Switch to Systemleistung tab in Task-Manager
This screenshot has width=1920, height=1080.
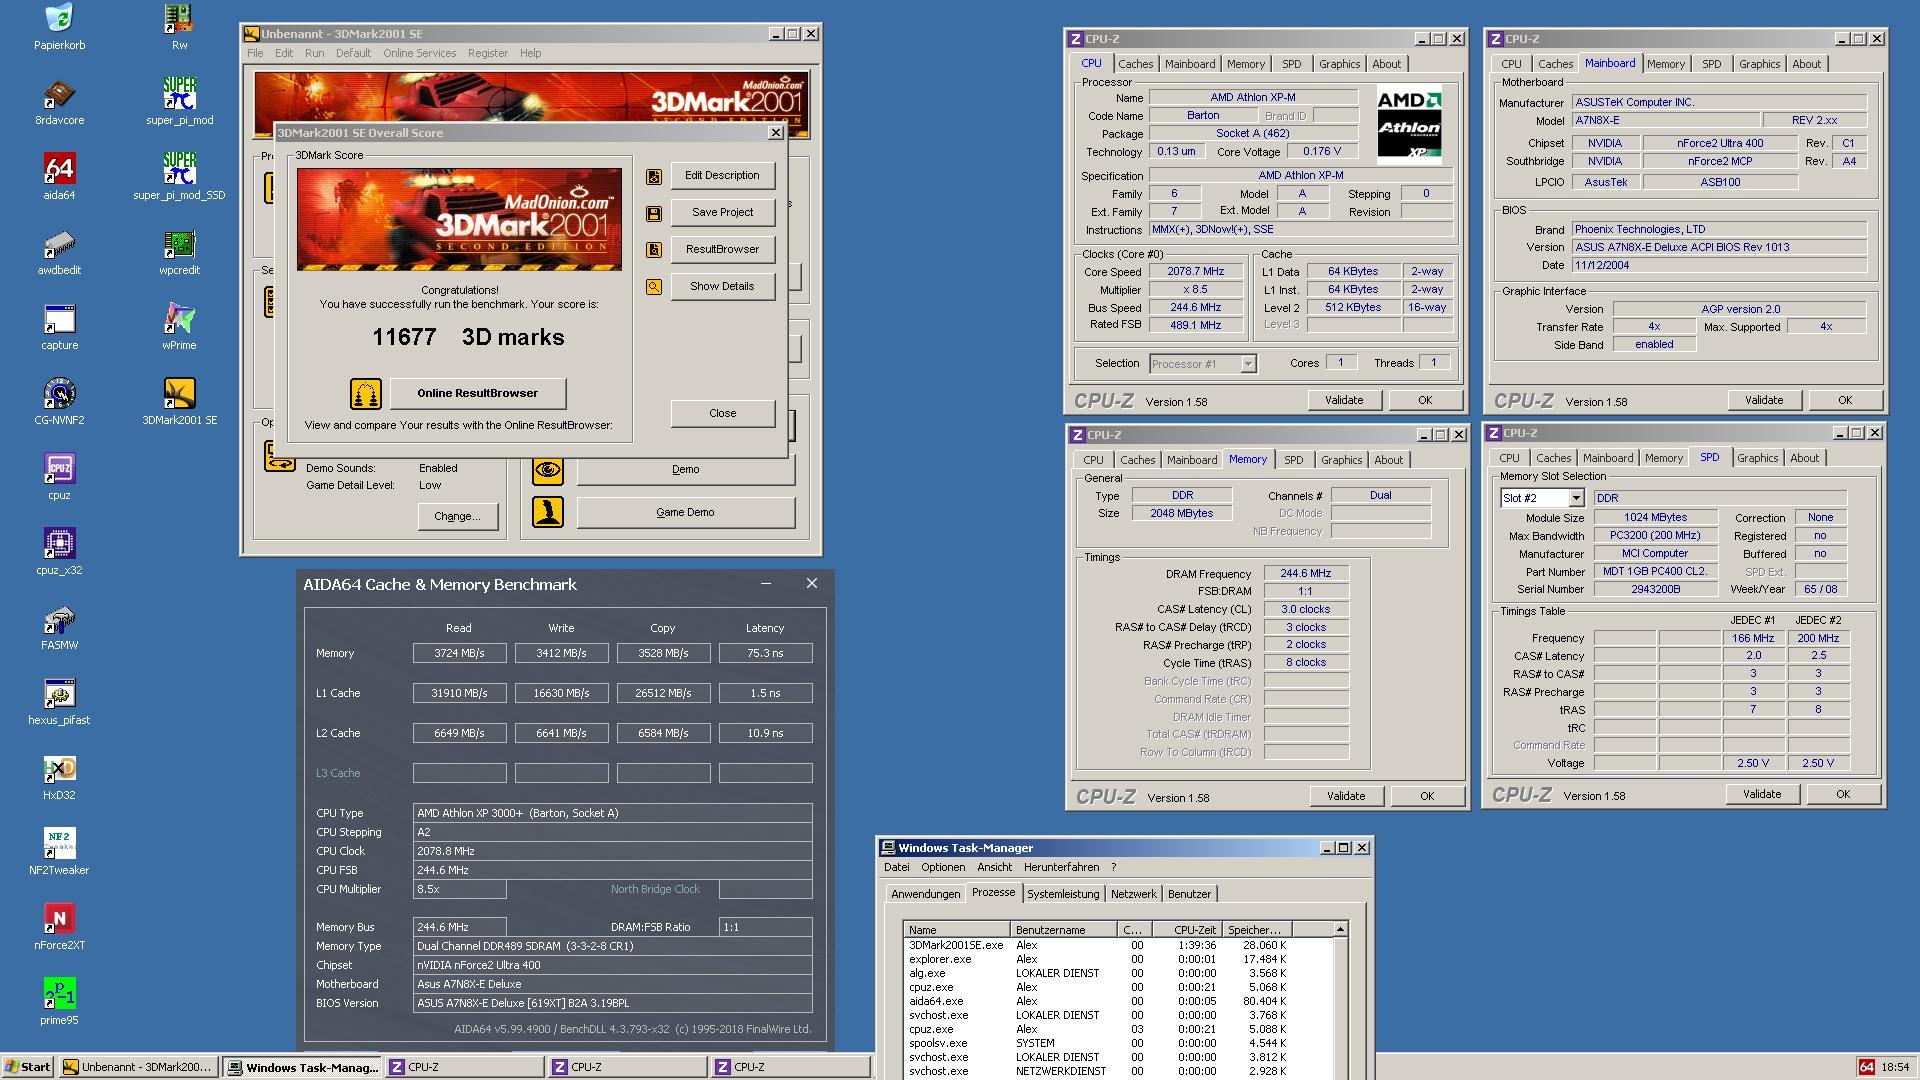[1063, 894]
